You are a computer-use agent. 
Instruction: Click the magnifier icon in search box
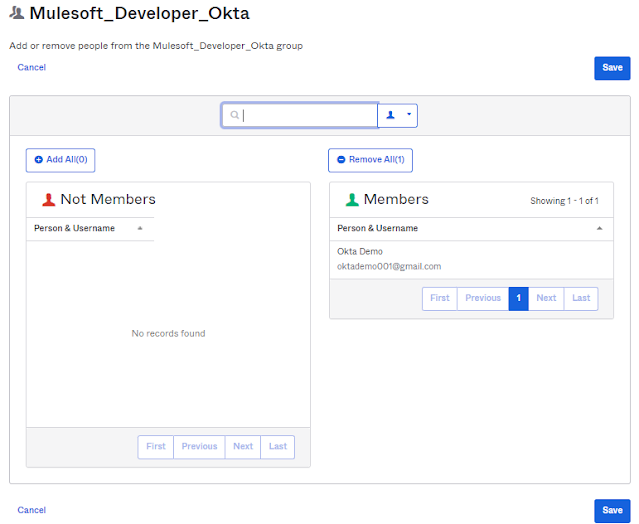coord(234,115)
